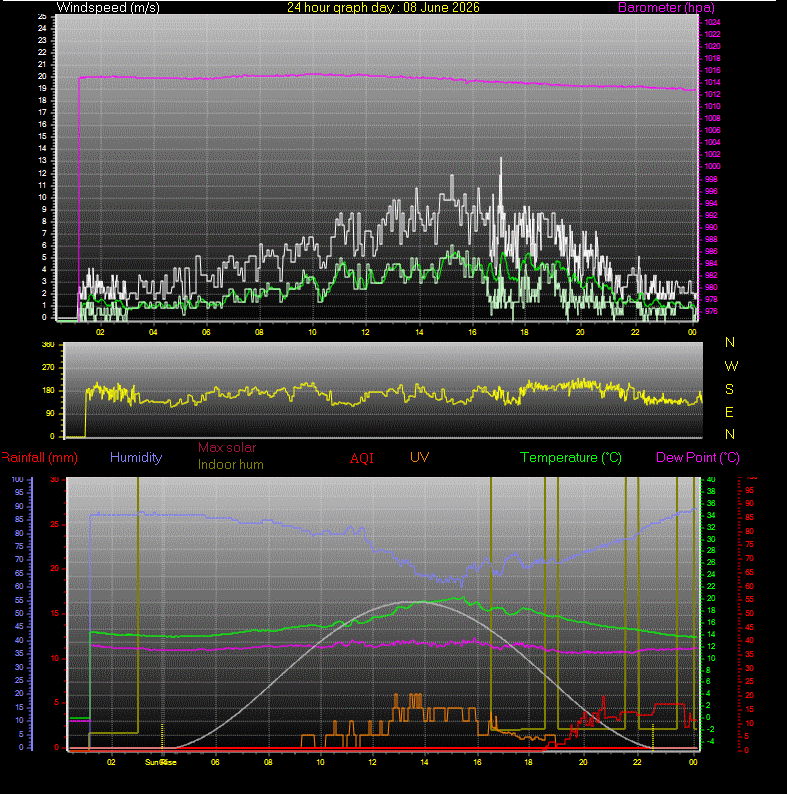Click barometer axis value "994"

(711, 203)
